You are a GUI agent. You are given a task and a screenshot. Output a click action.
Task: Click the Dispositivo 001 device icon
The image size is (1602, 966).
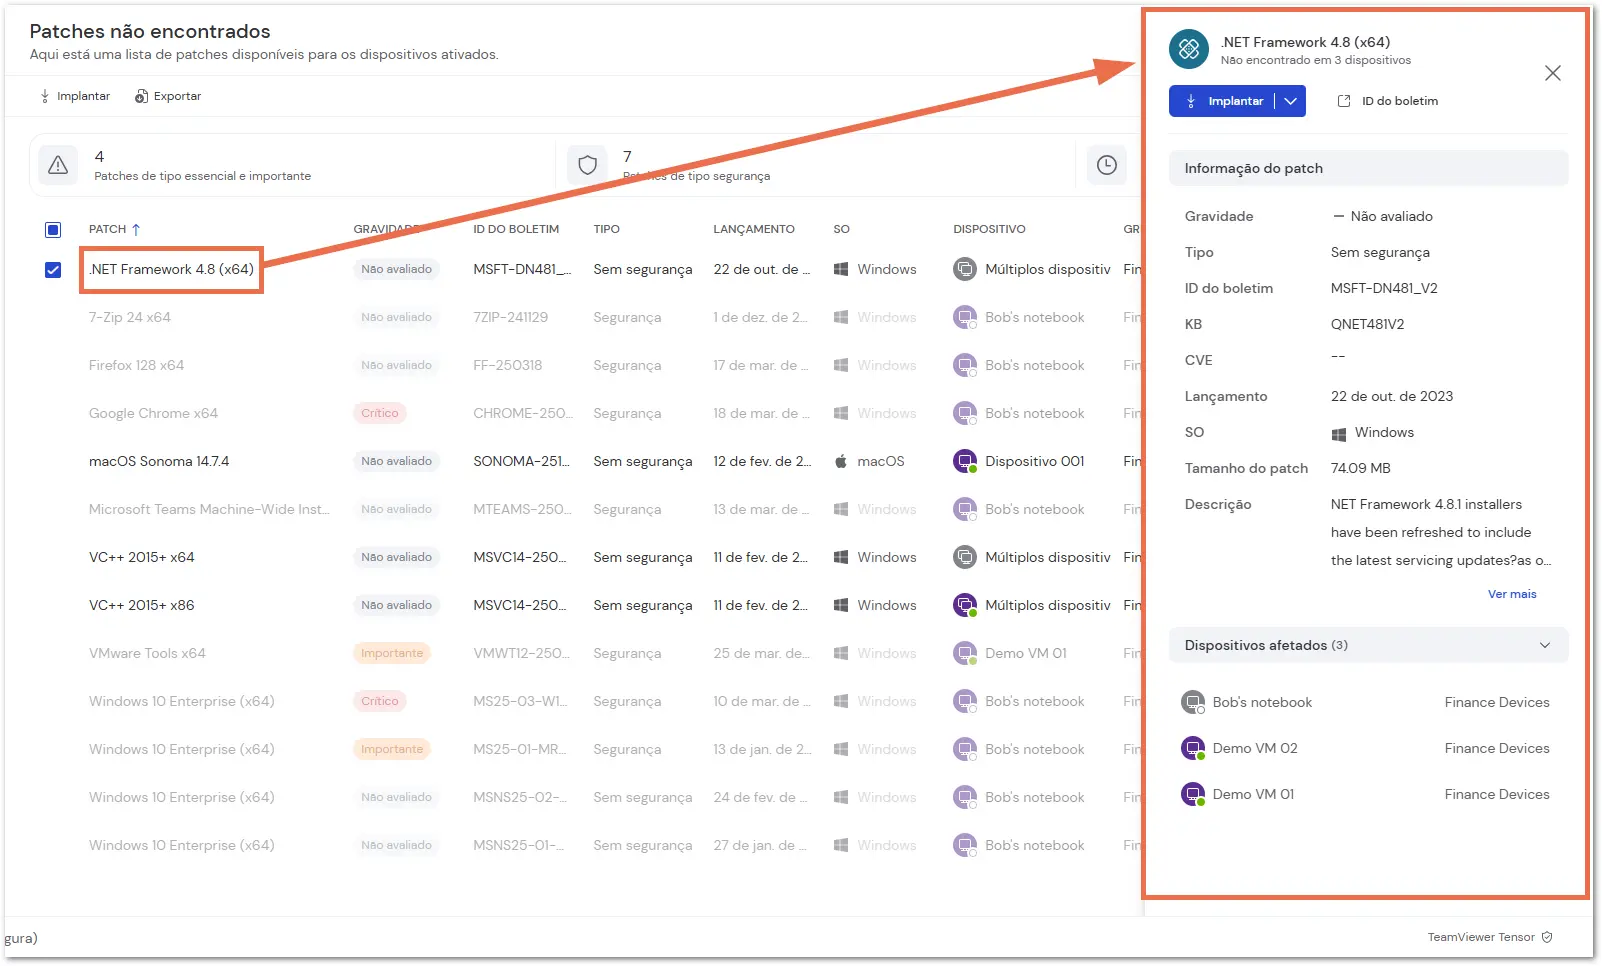pyautogui.click(x=965, y=461)
